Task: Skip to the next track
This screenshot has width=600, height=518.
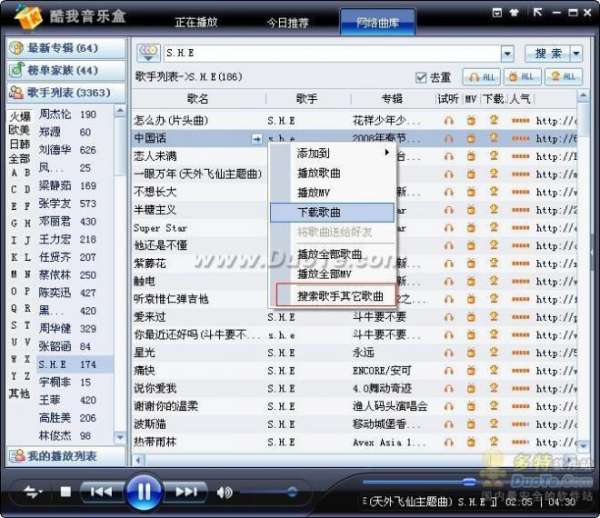Action: click(186, 492)
